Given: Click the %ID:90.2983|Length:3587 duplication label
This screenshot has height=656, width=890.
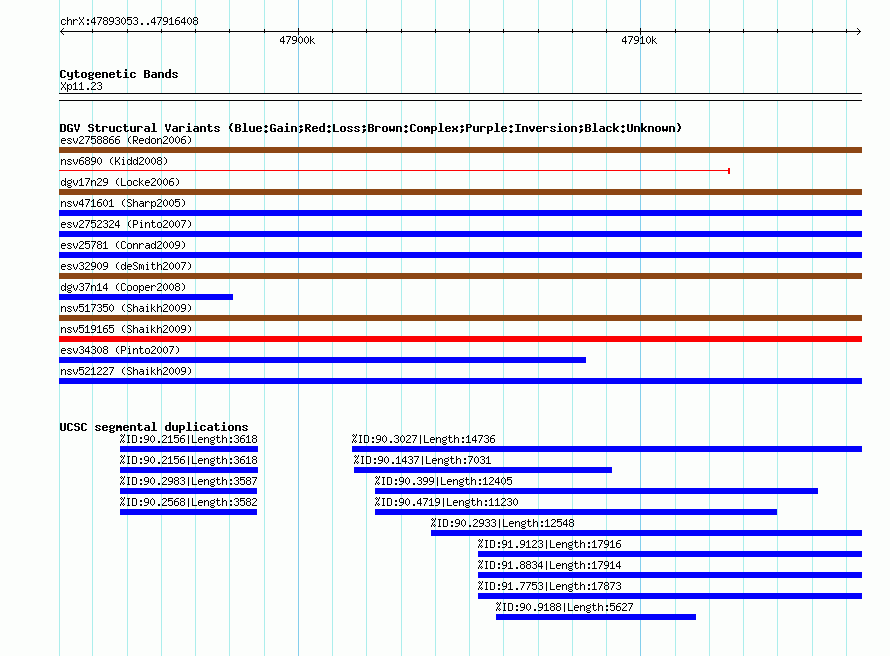Looking at the screenshot, I should click(x=188, y=481).
